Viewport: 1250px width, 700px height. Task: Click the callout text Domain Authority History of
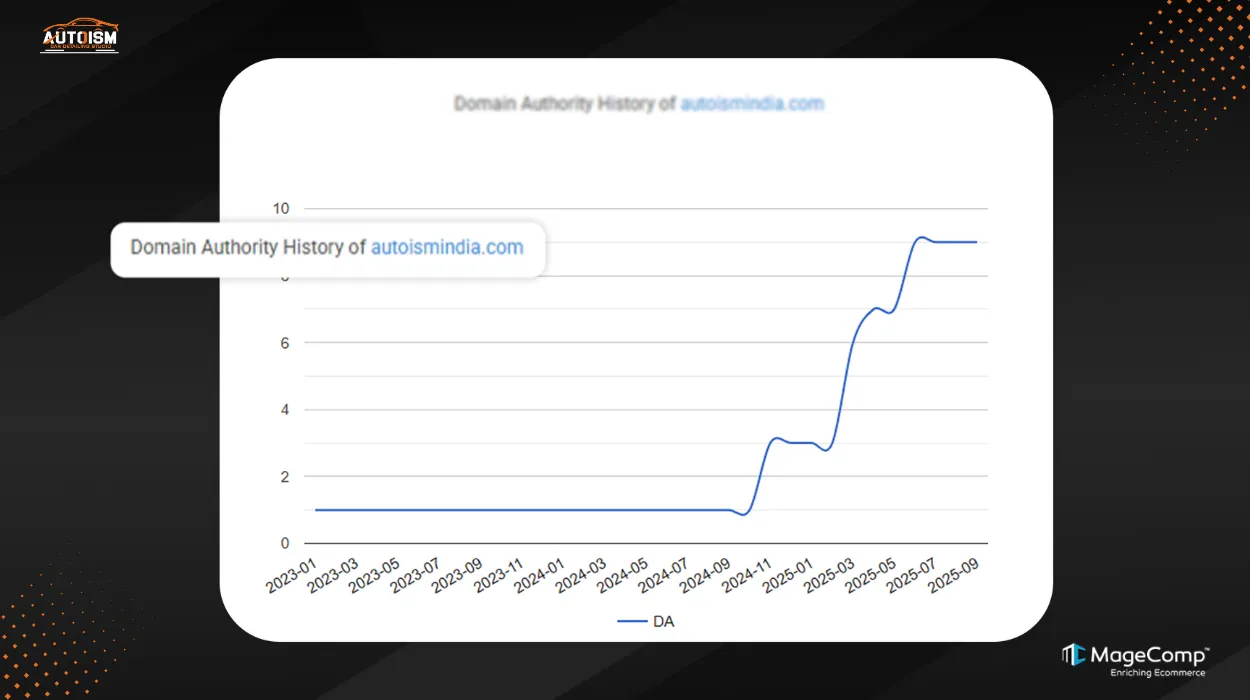[x=248, y=248]
